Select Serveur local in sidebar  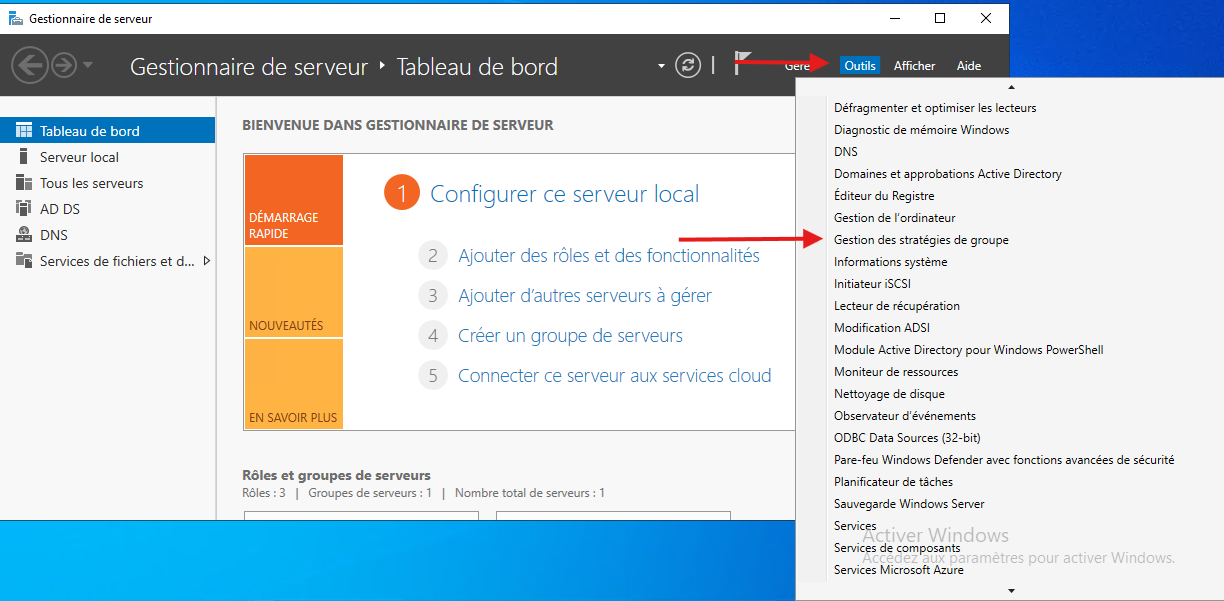tap(108, 157)
